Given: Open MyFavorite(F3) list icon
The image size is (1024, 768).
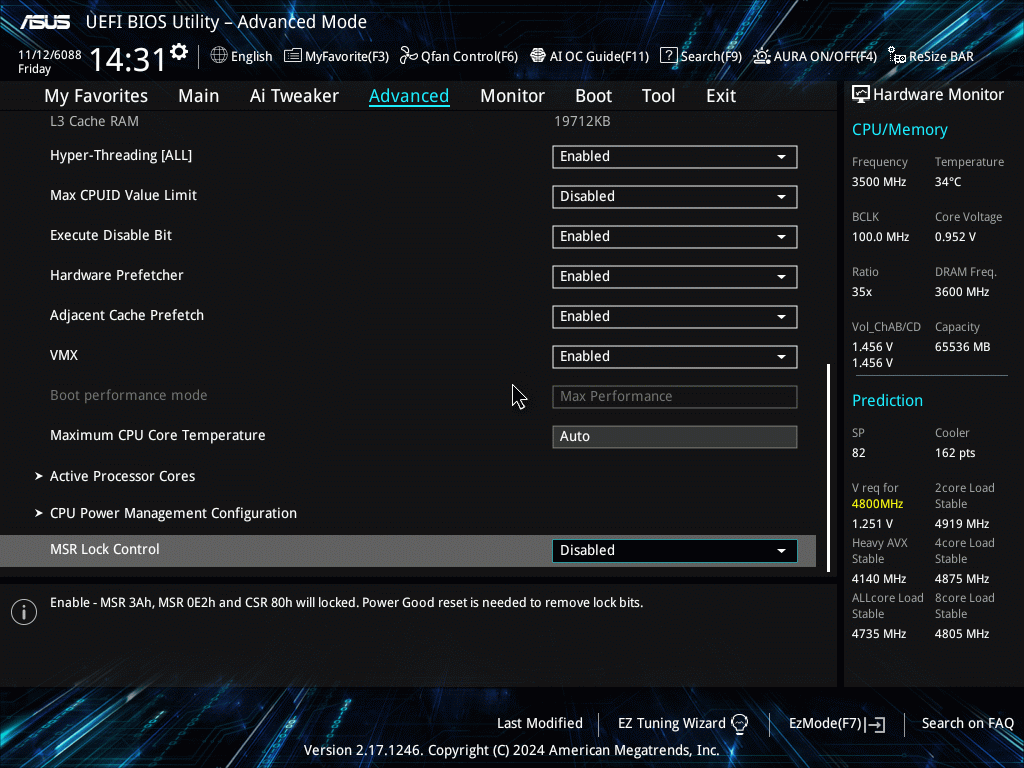Looking at the screenshot, I should (293, 56).
